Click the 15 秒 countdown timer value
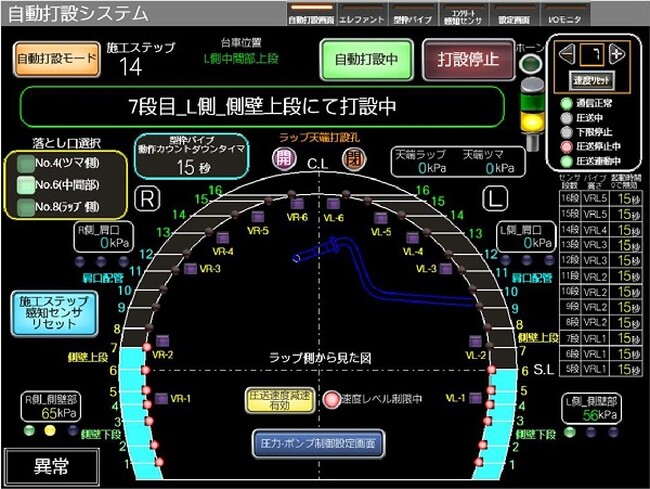 point(194,167)
